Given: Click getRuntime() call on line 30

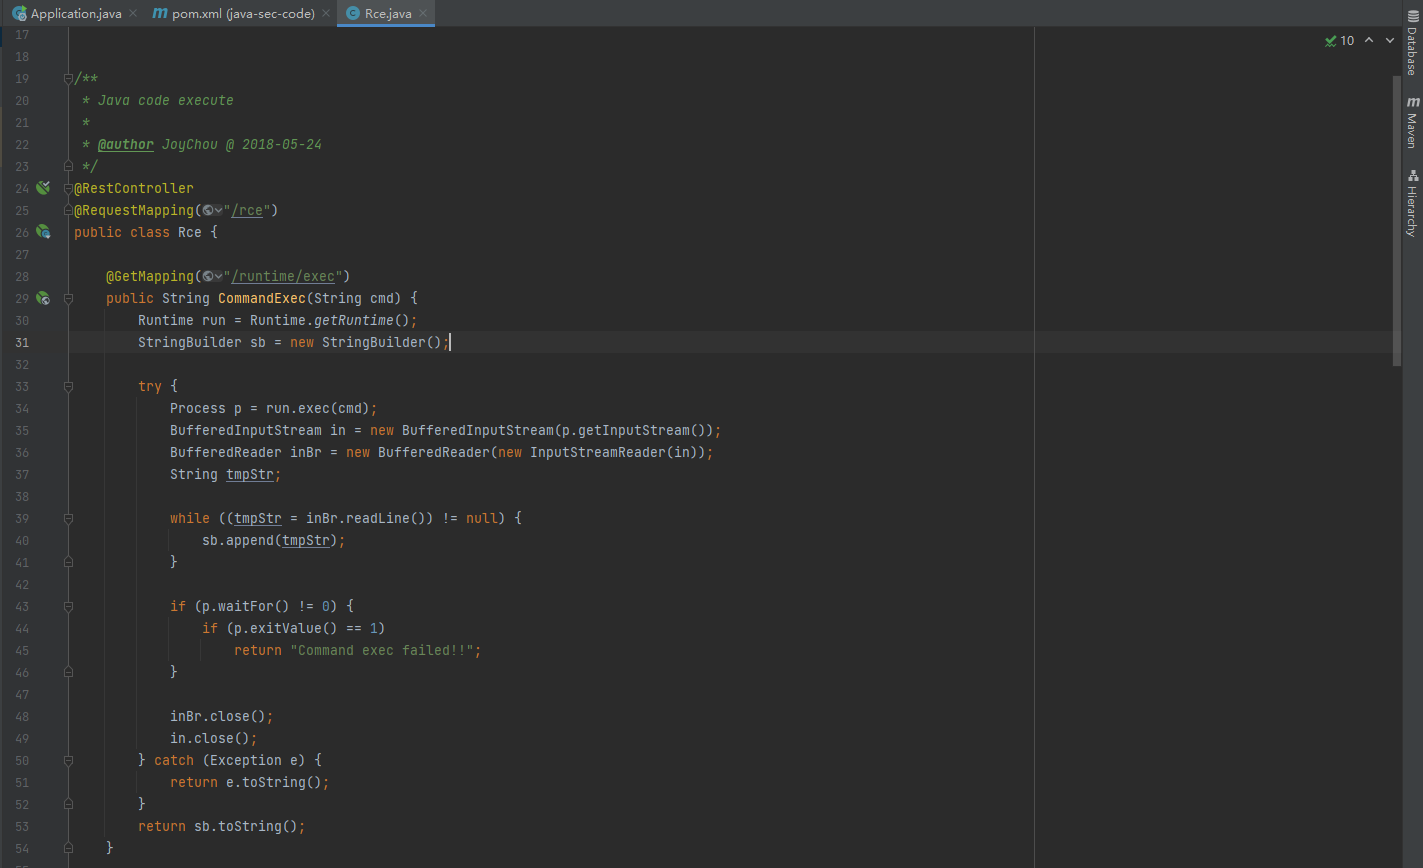Looking at the screenshot, I should [x=362, y=320].
